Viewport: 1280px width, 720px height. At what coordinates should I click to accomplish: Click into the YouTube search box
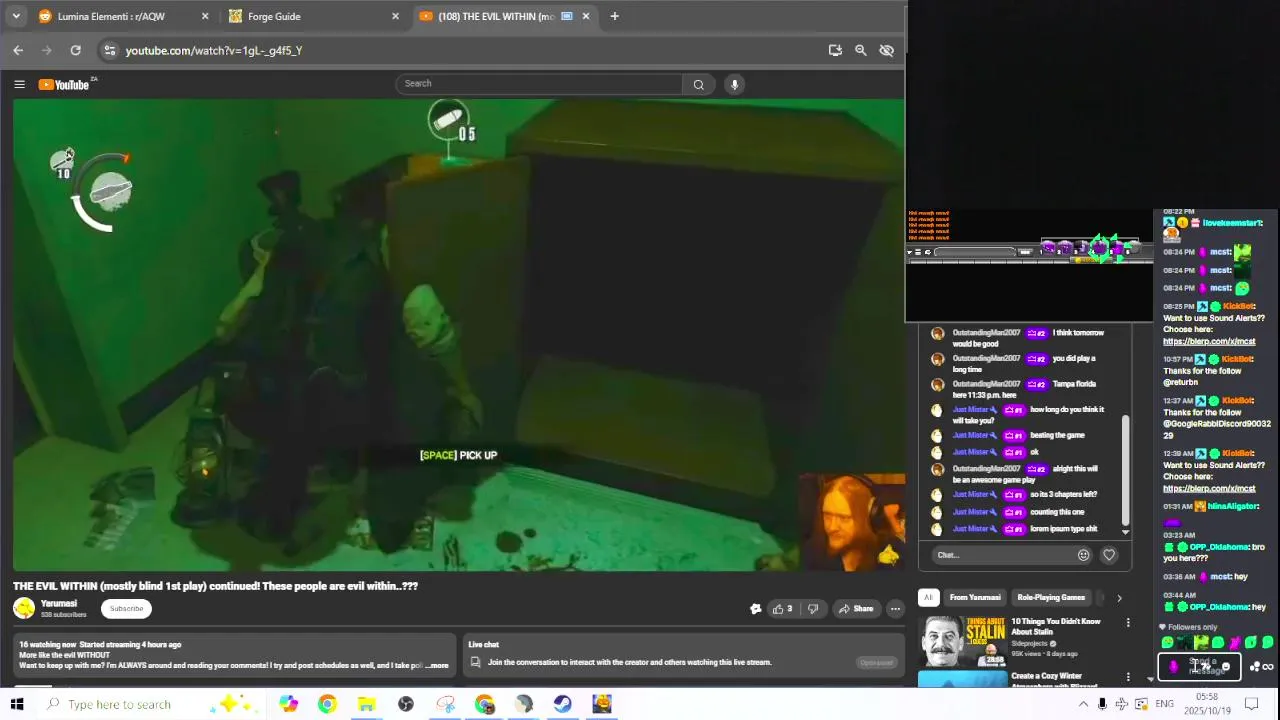point(538,84)
